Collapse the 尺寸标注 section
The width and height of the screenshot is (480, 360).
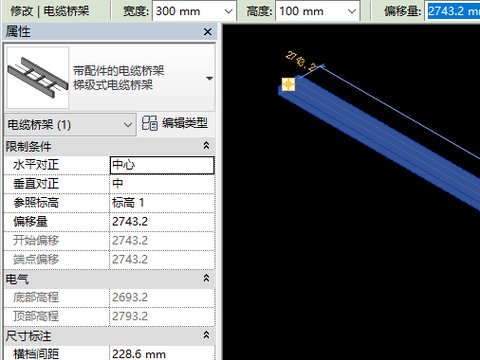click(x=206, y=335)
